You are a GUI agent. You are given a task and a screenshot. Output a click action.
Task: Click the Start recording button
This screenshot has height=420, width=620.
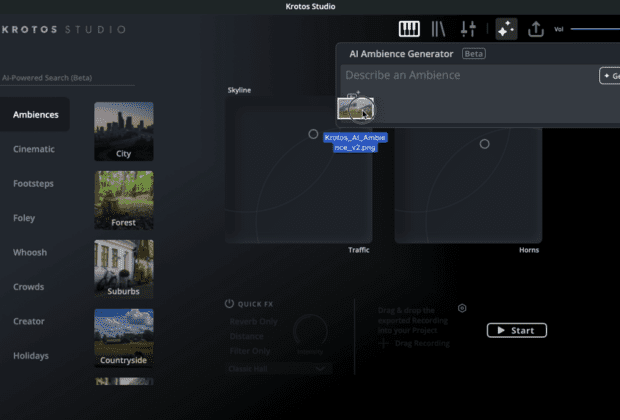click(517, 330)
